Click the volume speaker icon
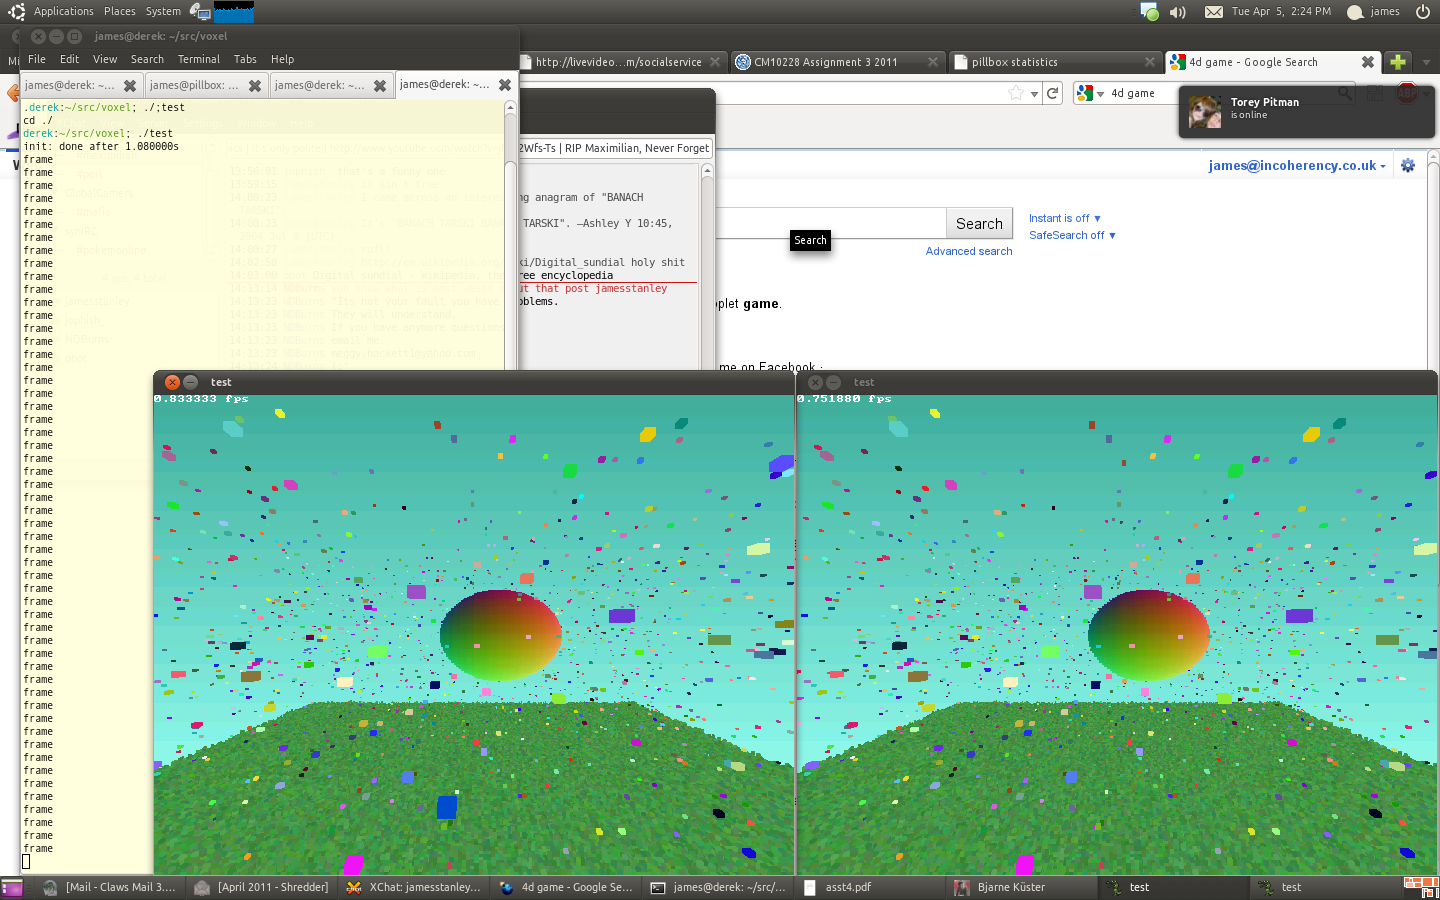Image resolution: width=1440 pixels, height=900 pixels. pyautogui.click(x=1178, y=12)
